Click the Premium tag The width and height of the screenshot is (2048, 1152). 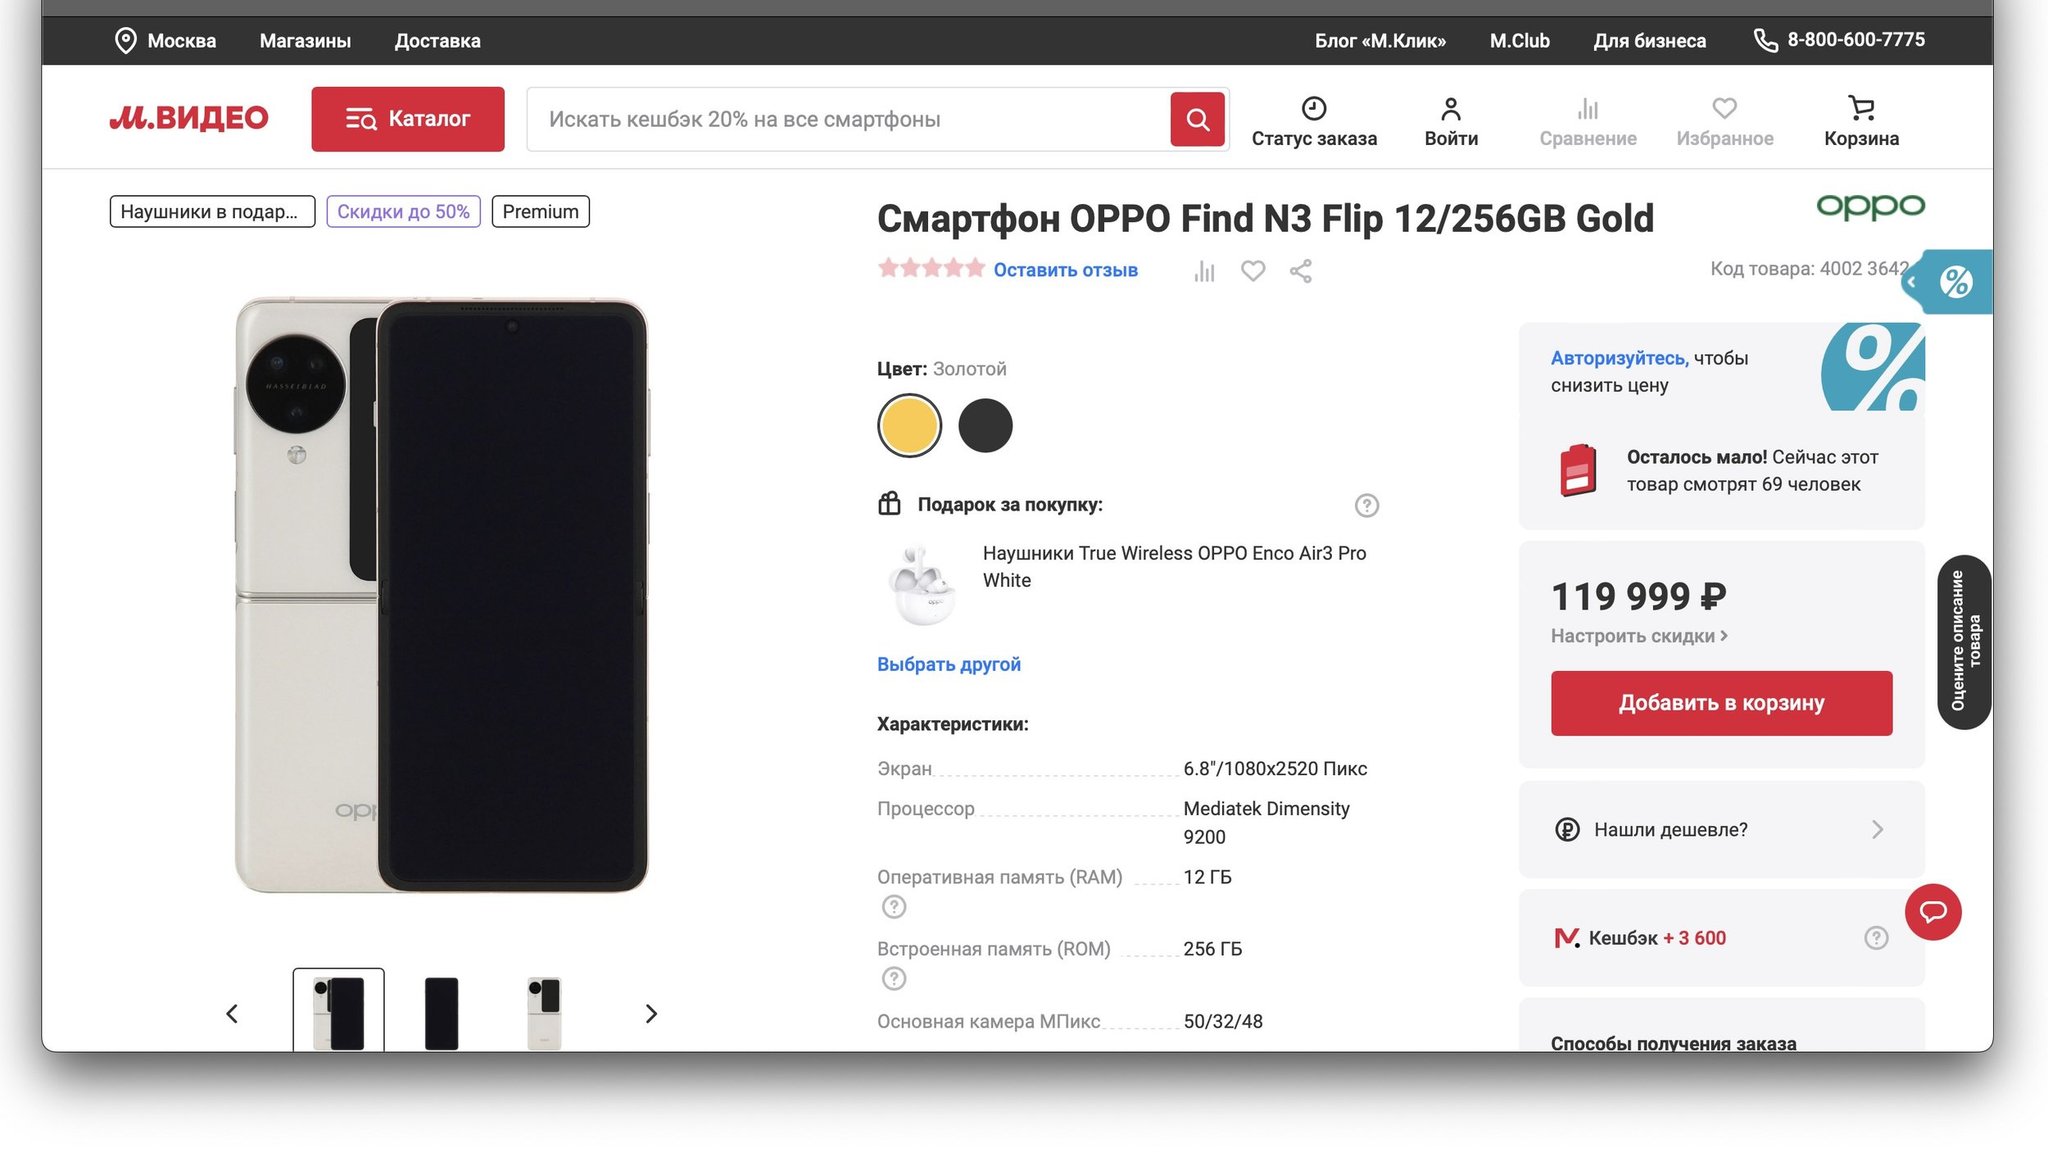coord(540,211)
